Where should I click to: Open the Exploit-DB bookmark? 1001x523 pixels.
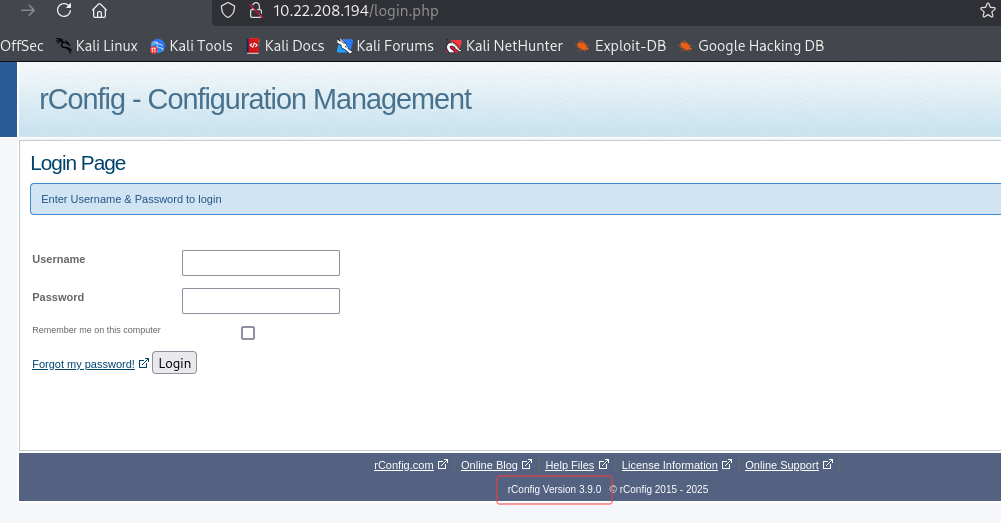tap(621, 46)
